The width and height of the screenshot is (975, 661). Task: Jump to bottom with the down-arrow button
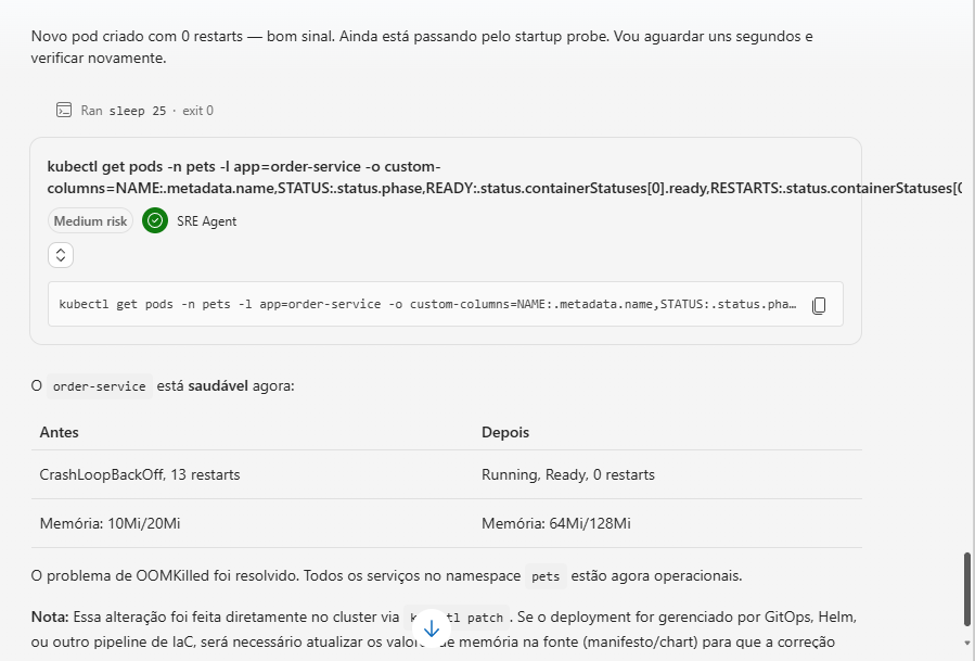point(431,629)
